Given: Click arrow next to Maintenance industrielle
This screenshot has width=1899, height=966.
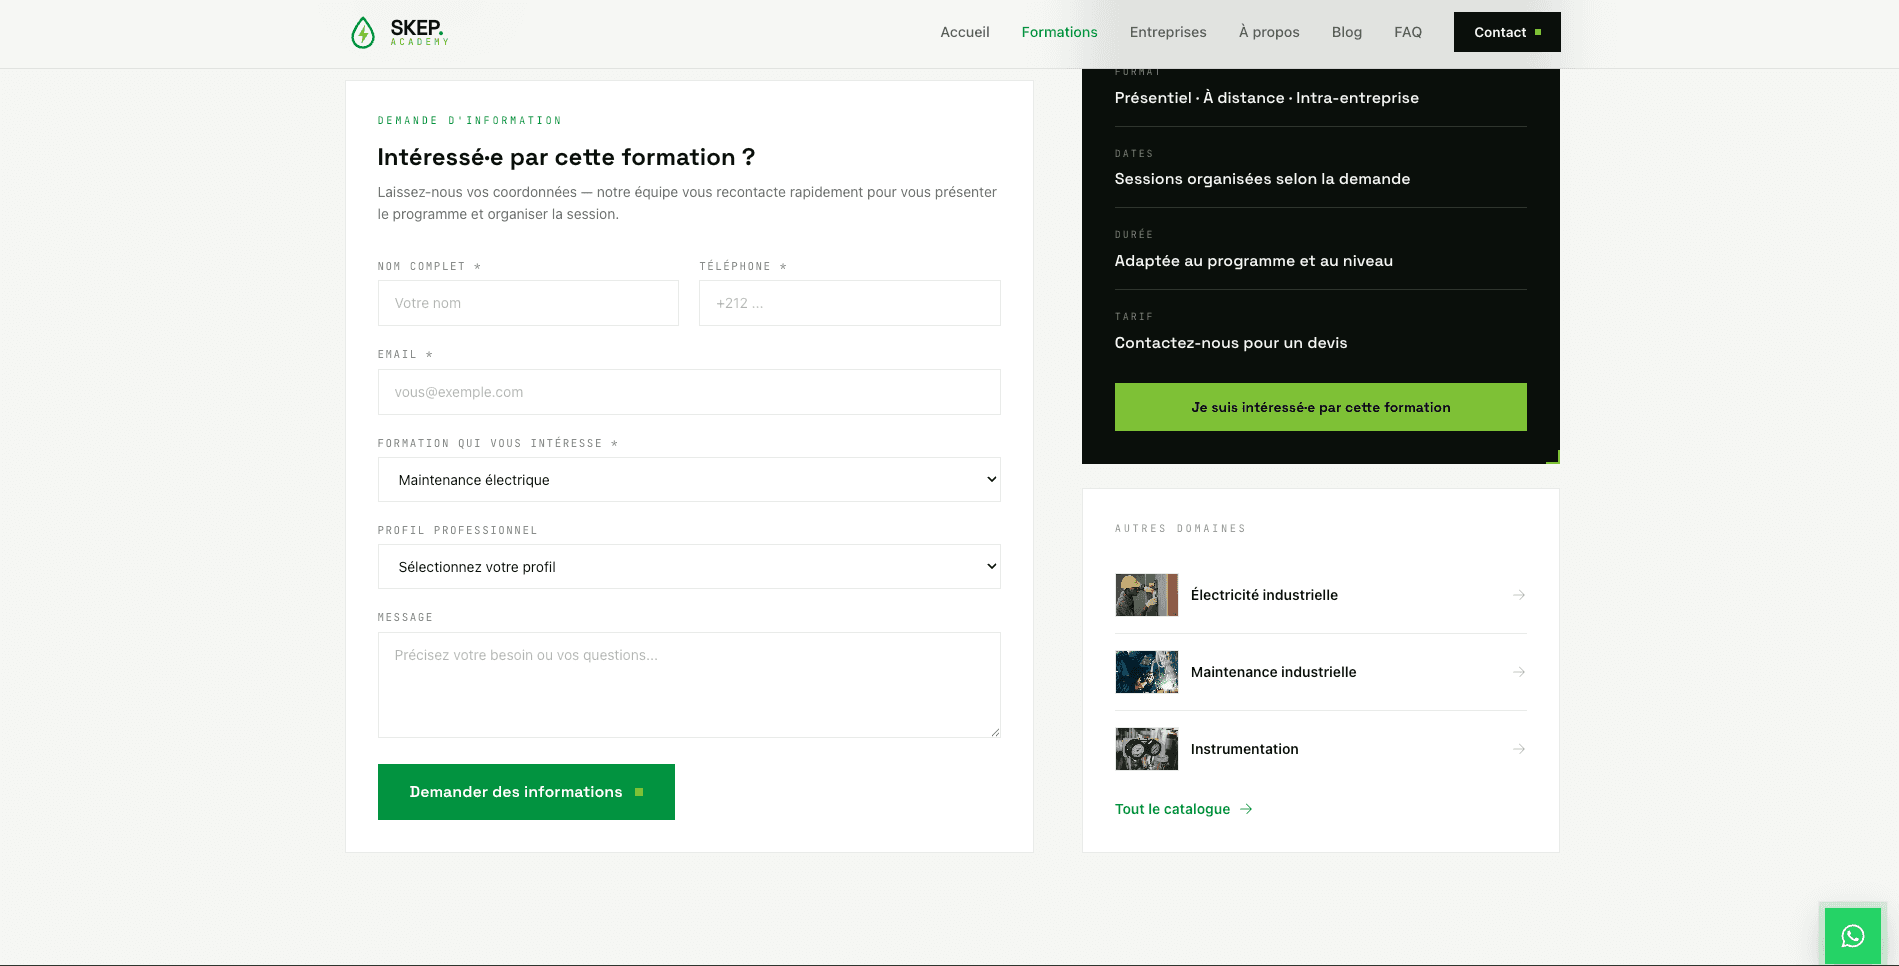Looking at the screenshot, I should pyautogui.click(x=1518, y=672).
